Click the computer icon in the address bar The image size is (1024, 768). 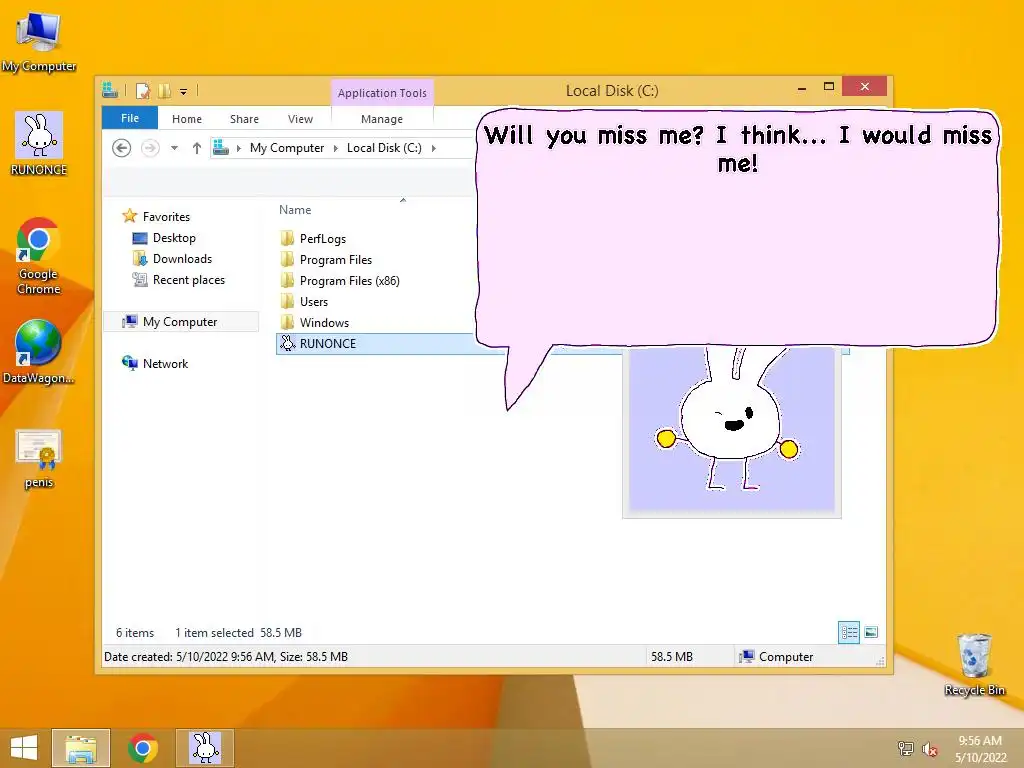[221, 148]
